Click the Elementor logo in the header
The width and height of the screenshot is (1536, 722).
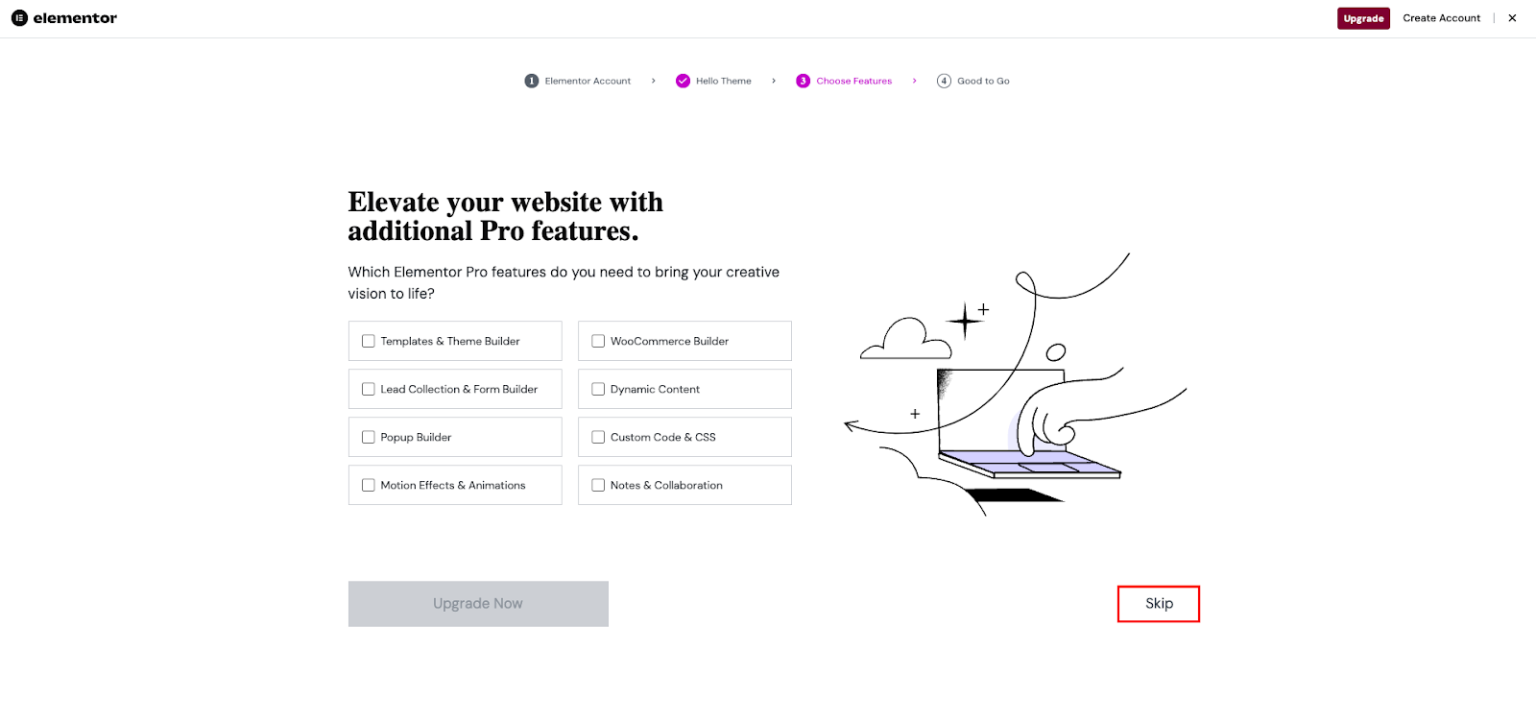(x=63, y=17)
